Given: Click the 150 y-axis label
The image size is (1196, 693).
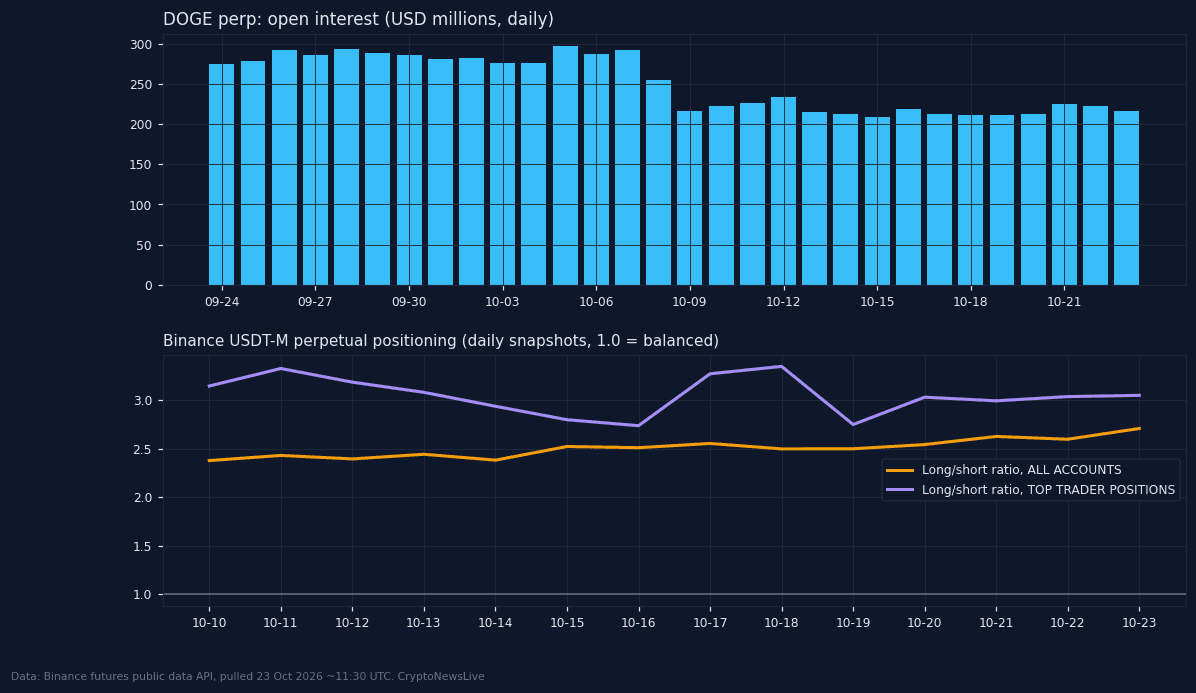Looking at the screenshot, I should [141, 165].
